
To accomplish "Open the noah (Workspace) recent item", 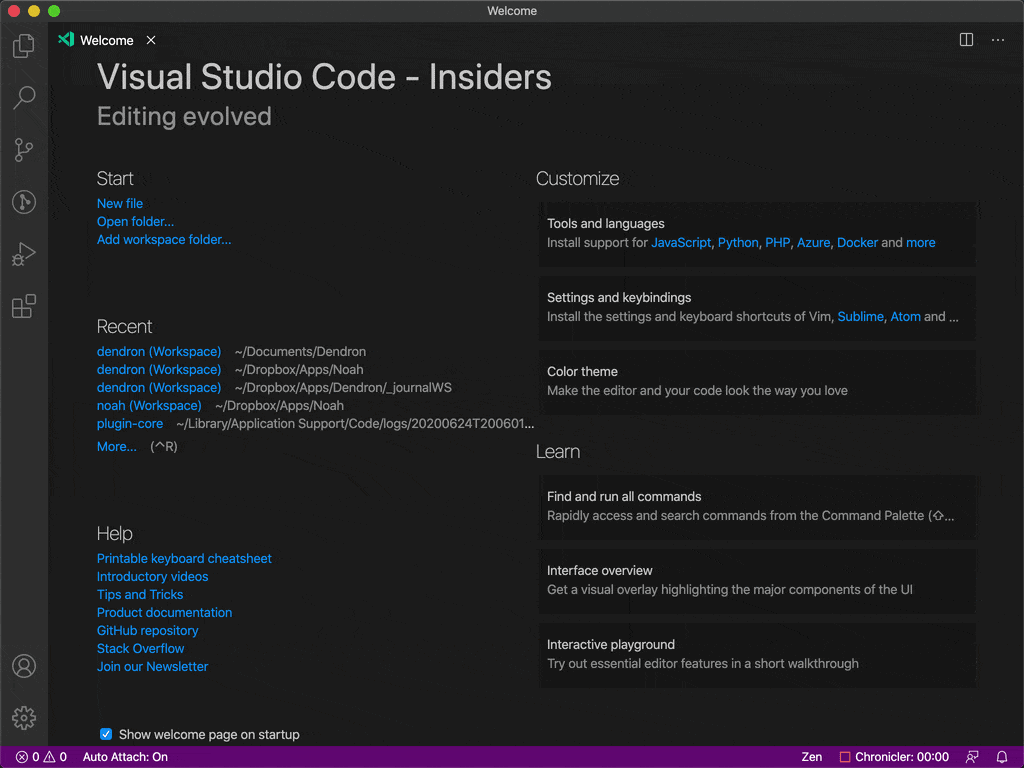I will tap(149, 406).
